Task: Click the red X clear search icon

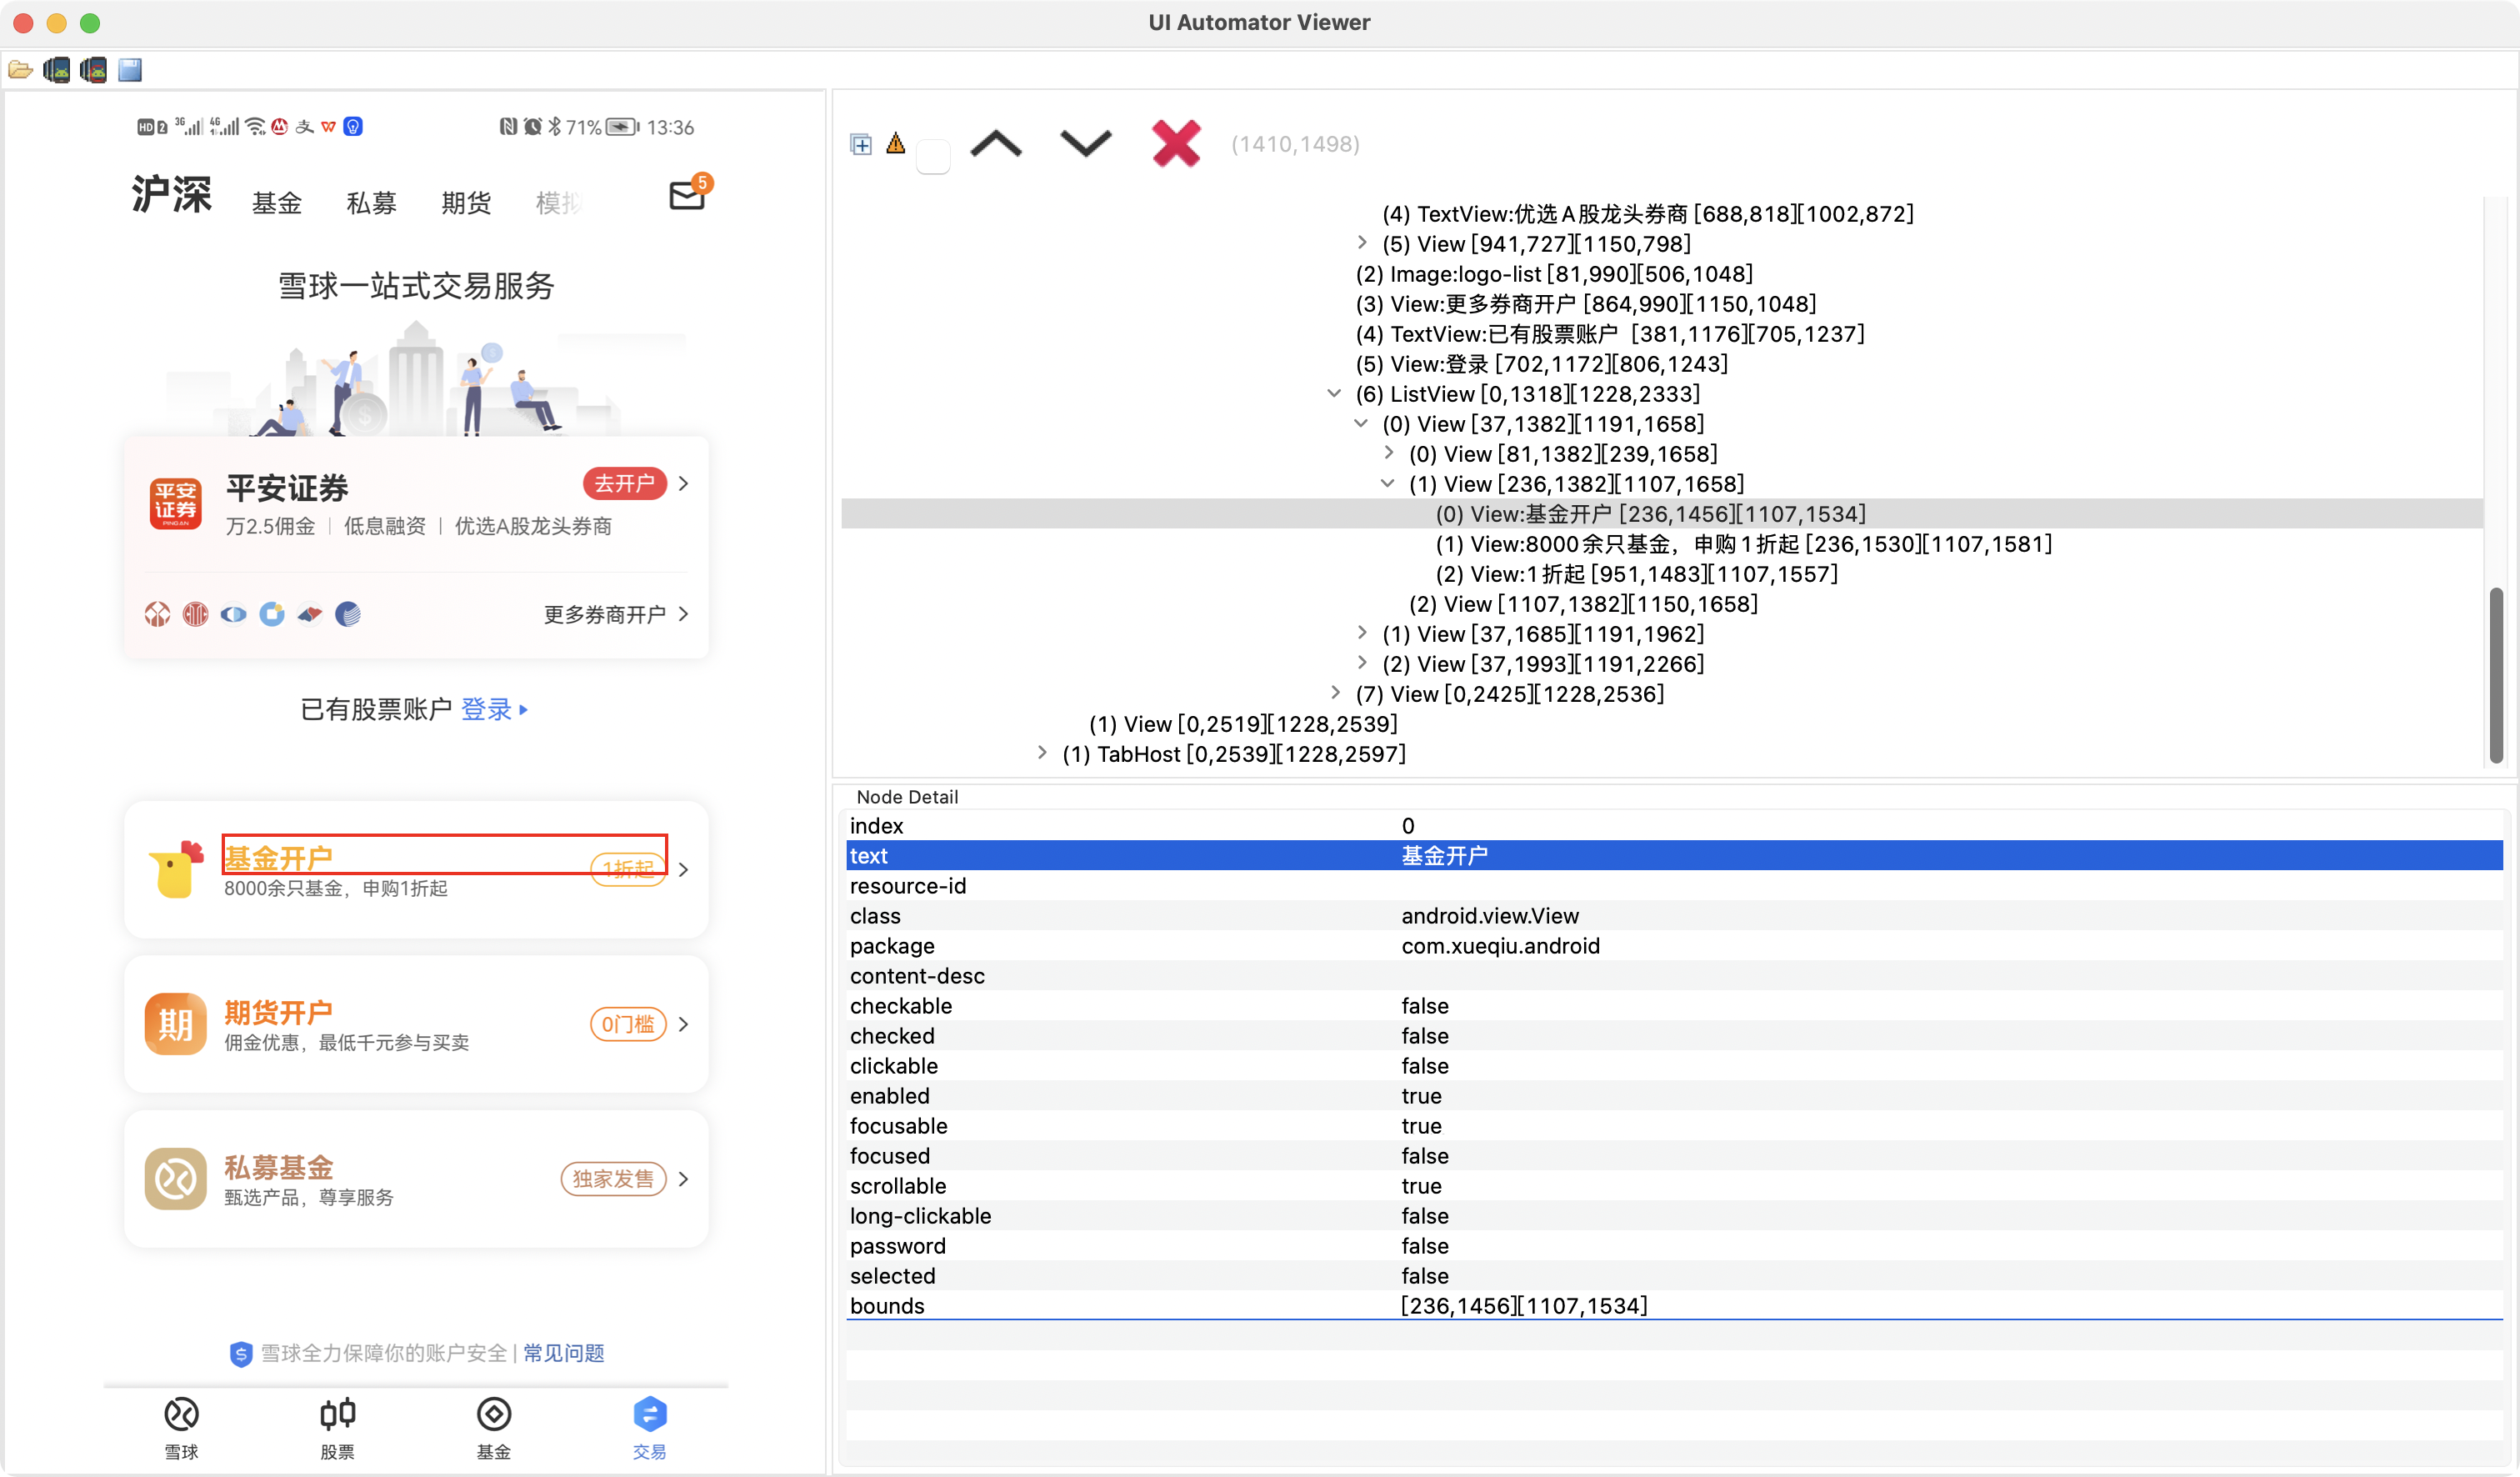Action: (1175, 144)
